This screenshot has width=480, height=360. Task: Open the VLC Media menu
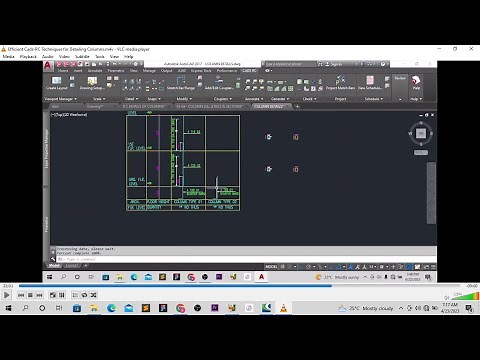click(8, 57)
